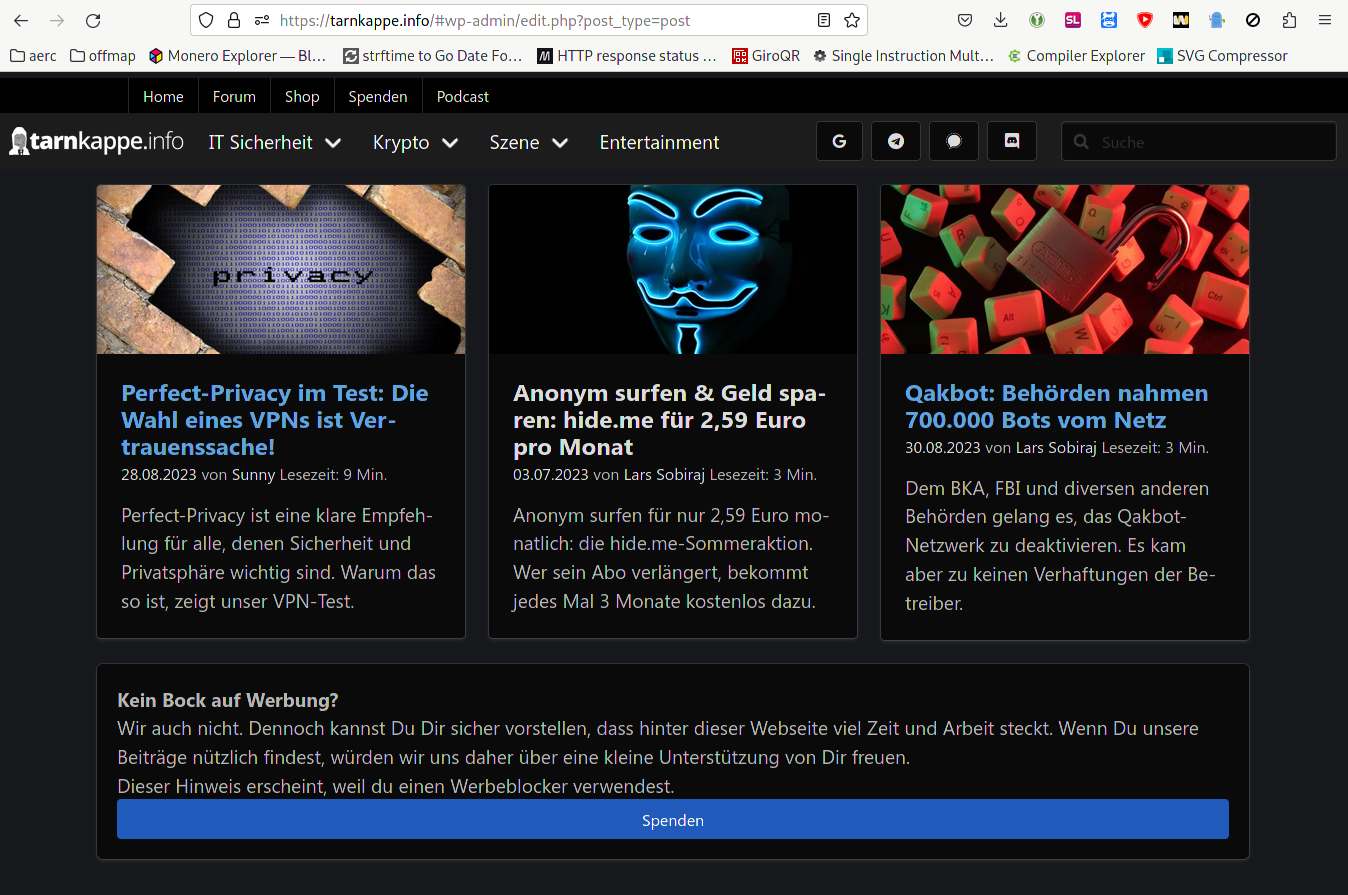Bookmark page with the star icon

(852, 20)
